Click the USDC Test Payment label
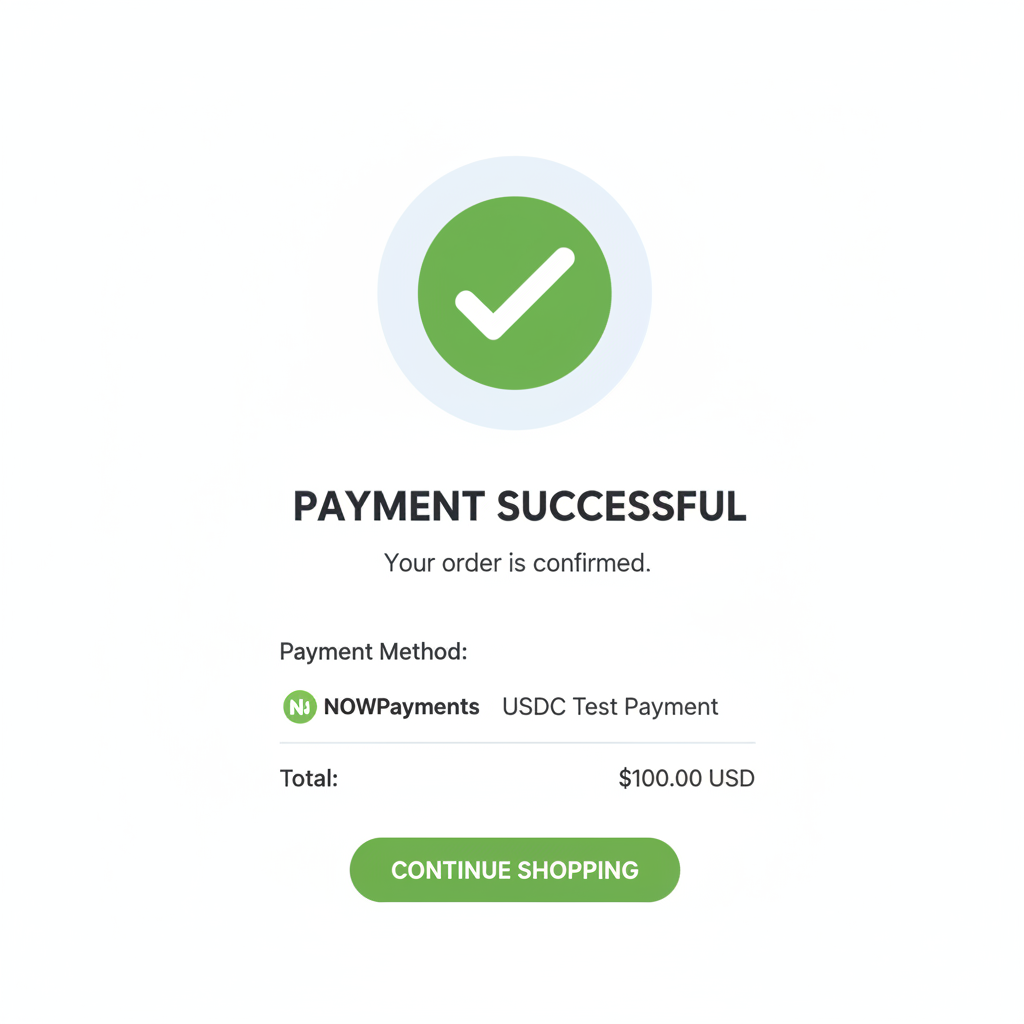The height and width of the screenshot is (1024, 1024). pyautogui.click(x=610, y=707)
